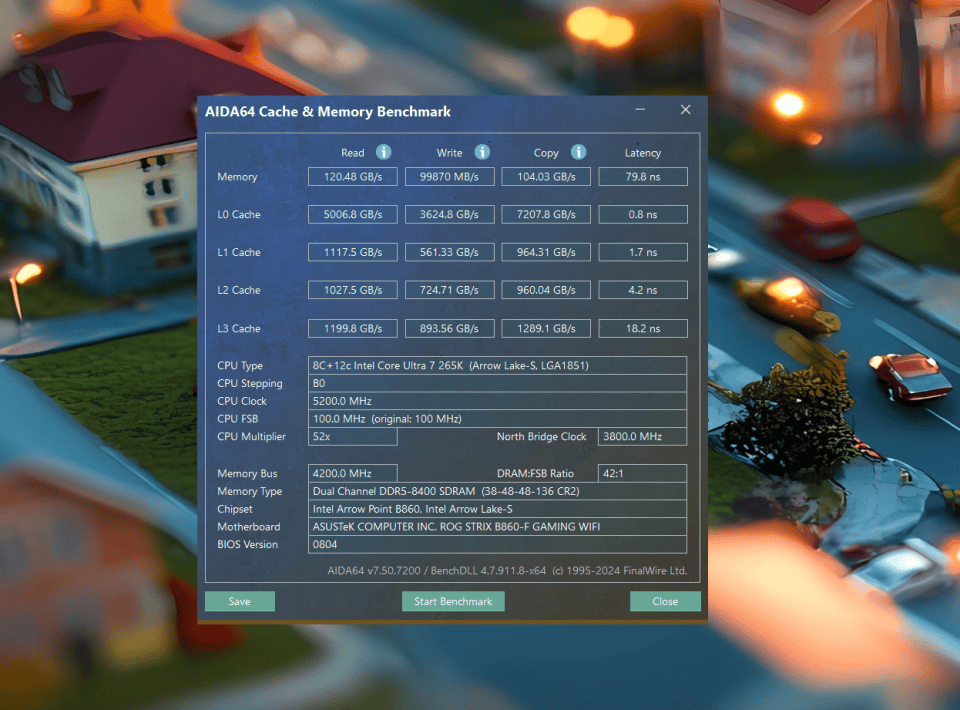This screenshot has height=710, width=960.
Task: Click CPU Type field Intel Core Ultra 7 265K
Action: [x=497, y=365]
